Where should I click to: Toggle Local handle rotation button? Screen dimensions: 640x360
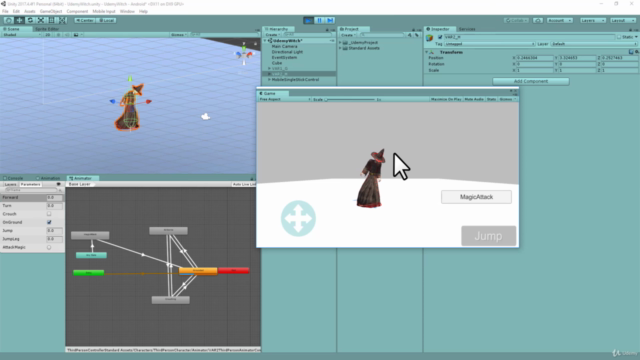[107, 20]
